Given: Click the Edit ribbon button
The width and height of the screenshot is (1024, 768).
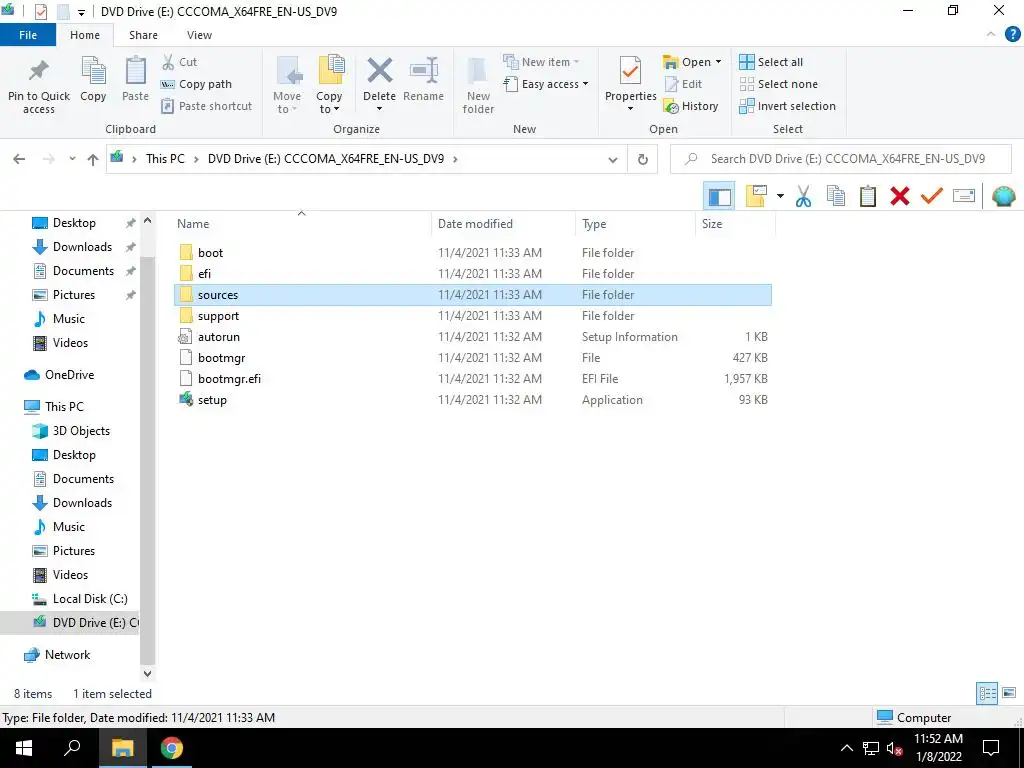Looking at the screenshot, I should pyautogui.click(x=683, y=84).
